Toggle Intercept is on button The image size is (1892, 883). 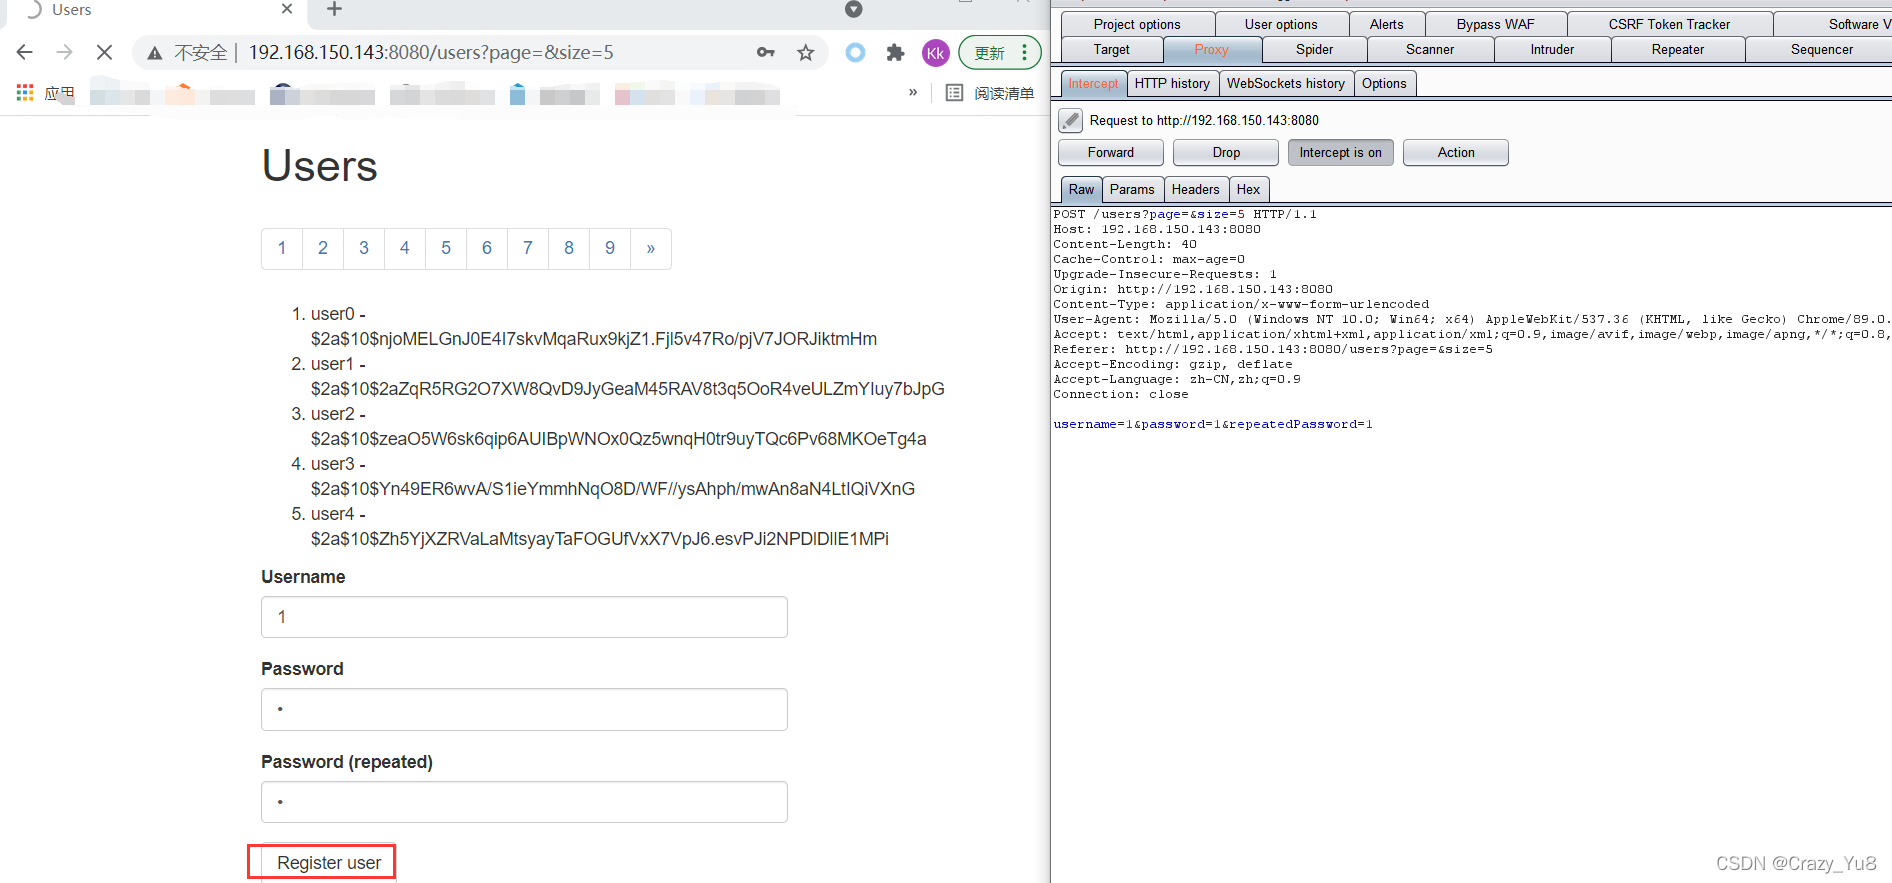1340,152
